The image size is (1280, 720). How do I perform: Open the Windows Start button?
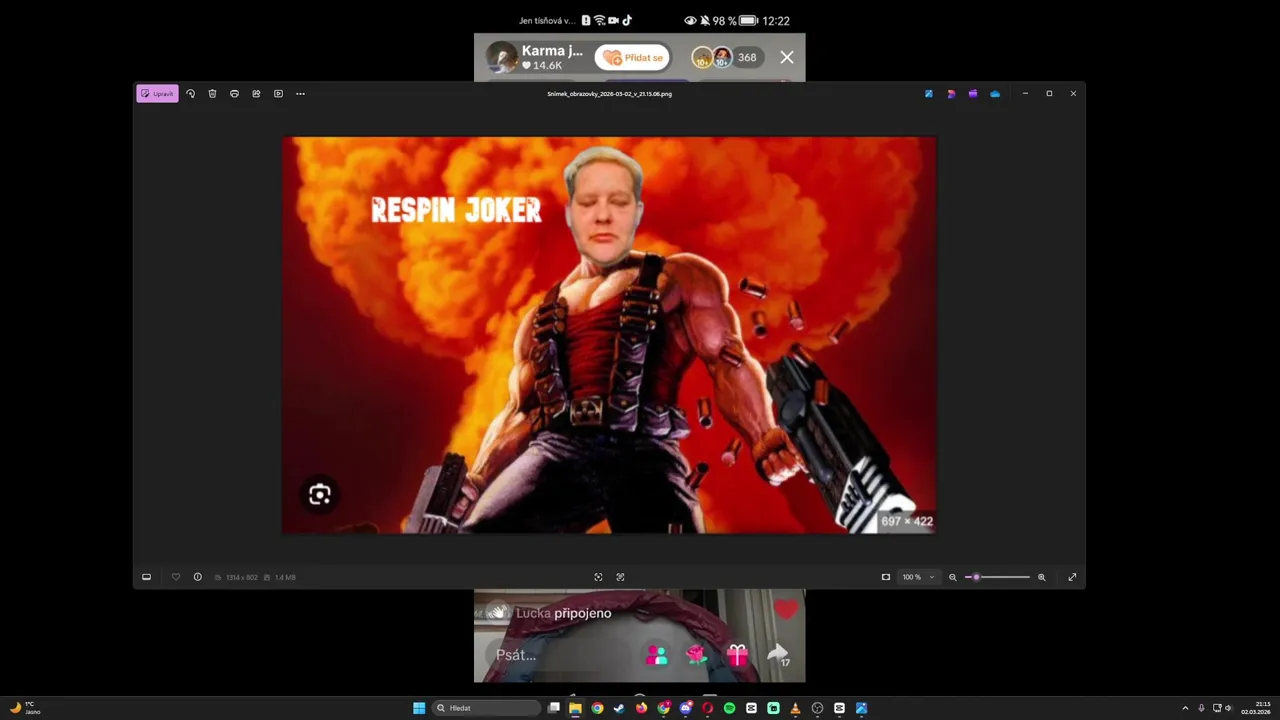pyautogui.click(x=419, y=708)
